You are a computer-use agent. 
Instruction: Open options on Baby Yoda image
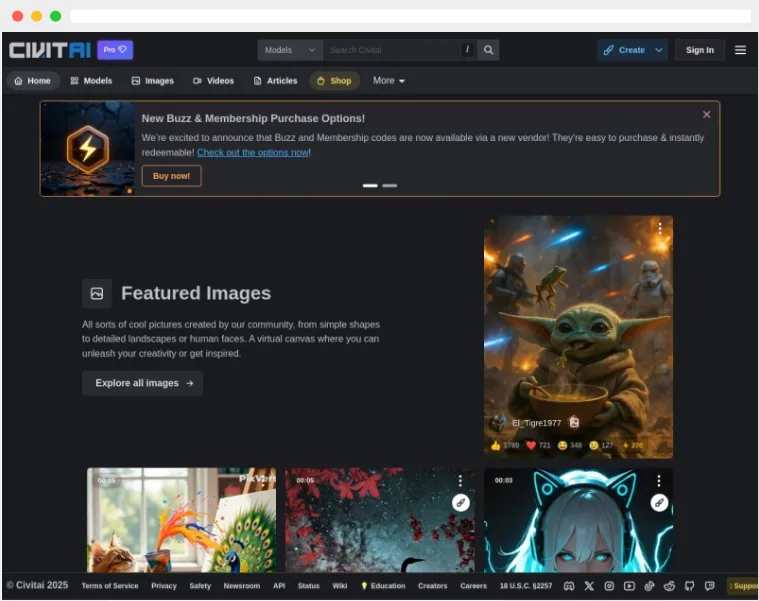tap(659, 228)
